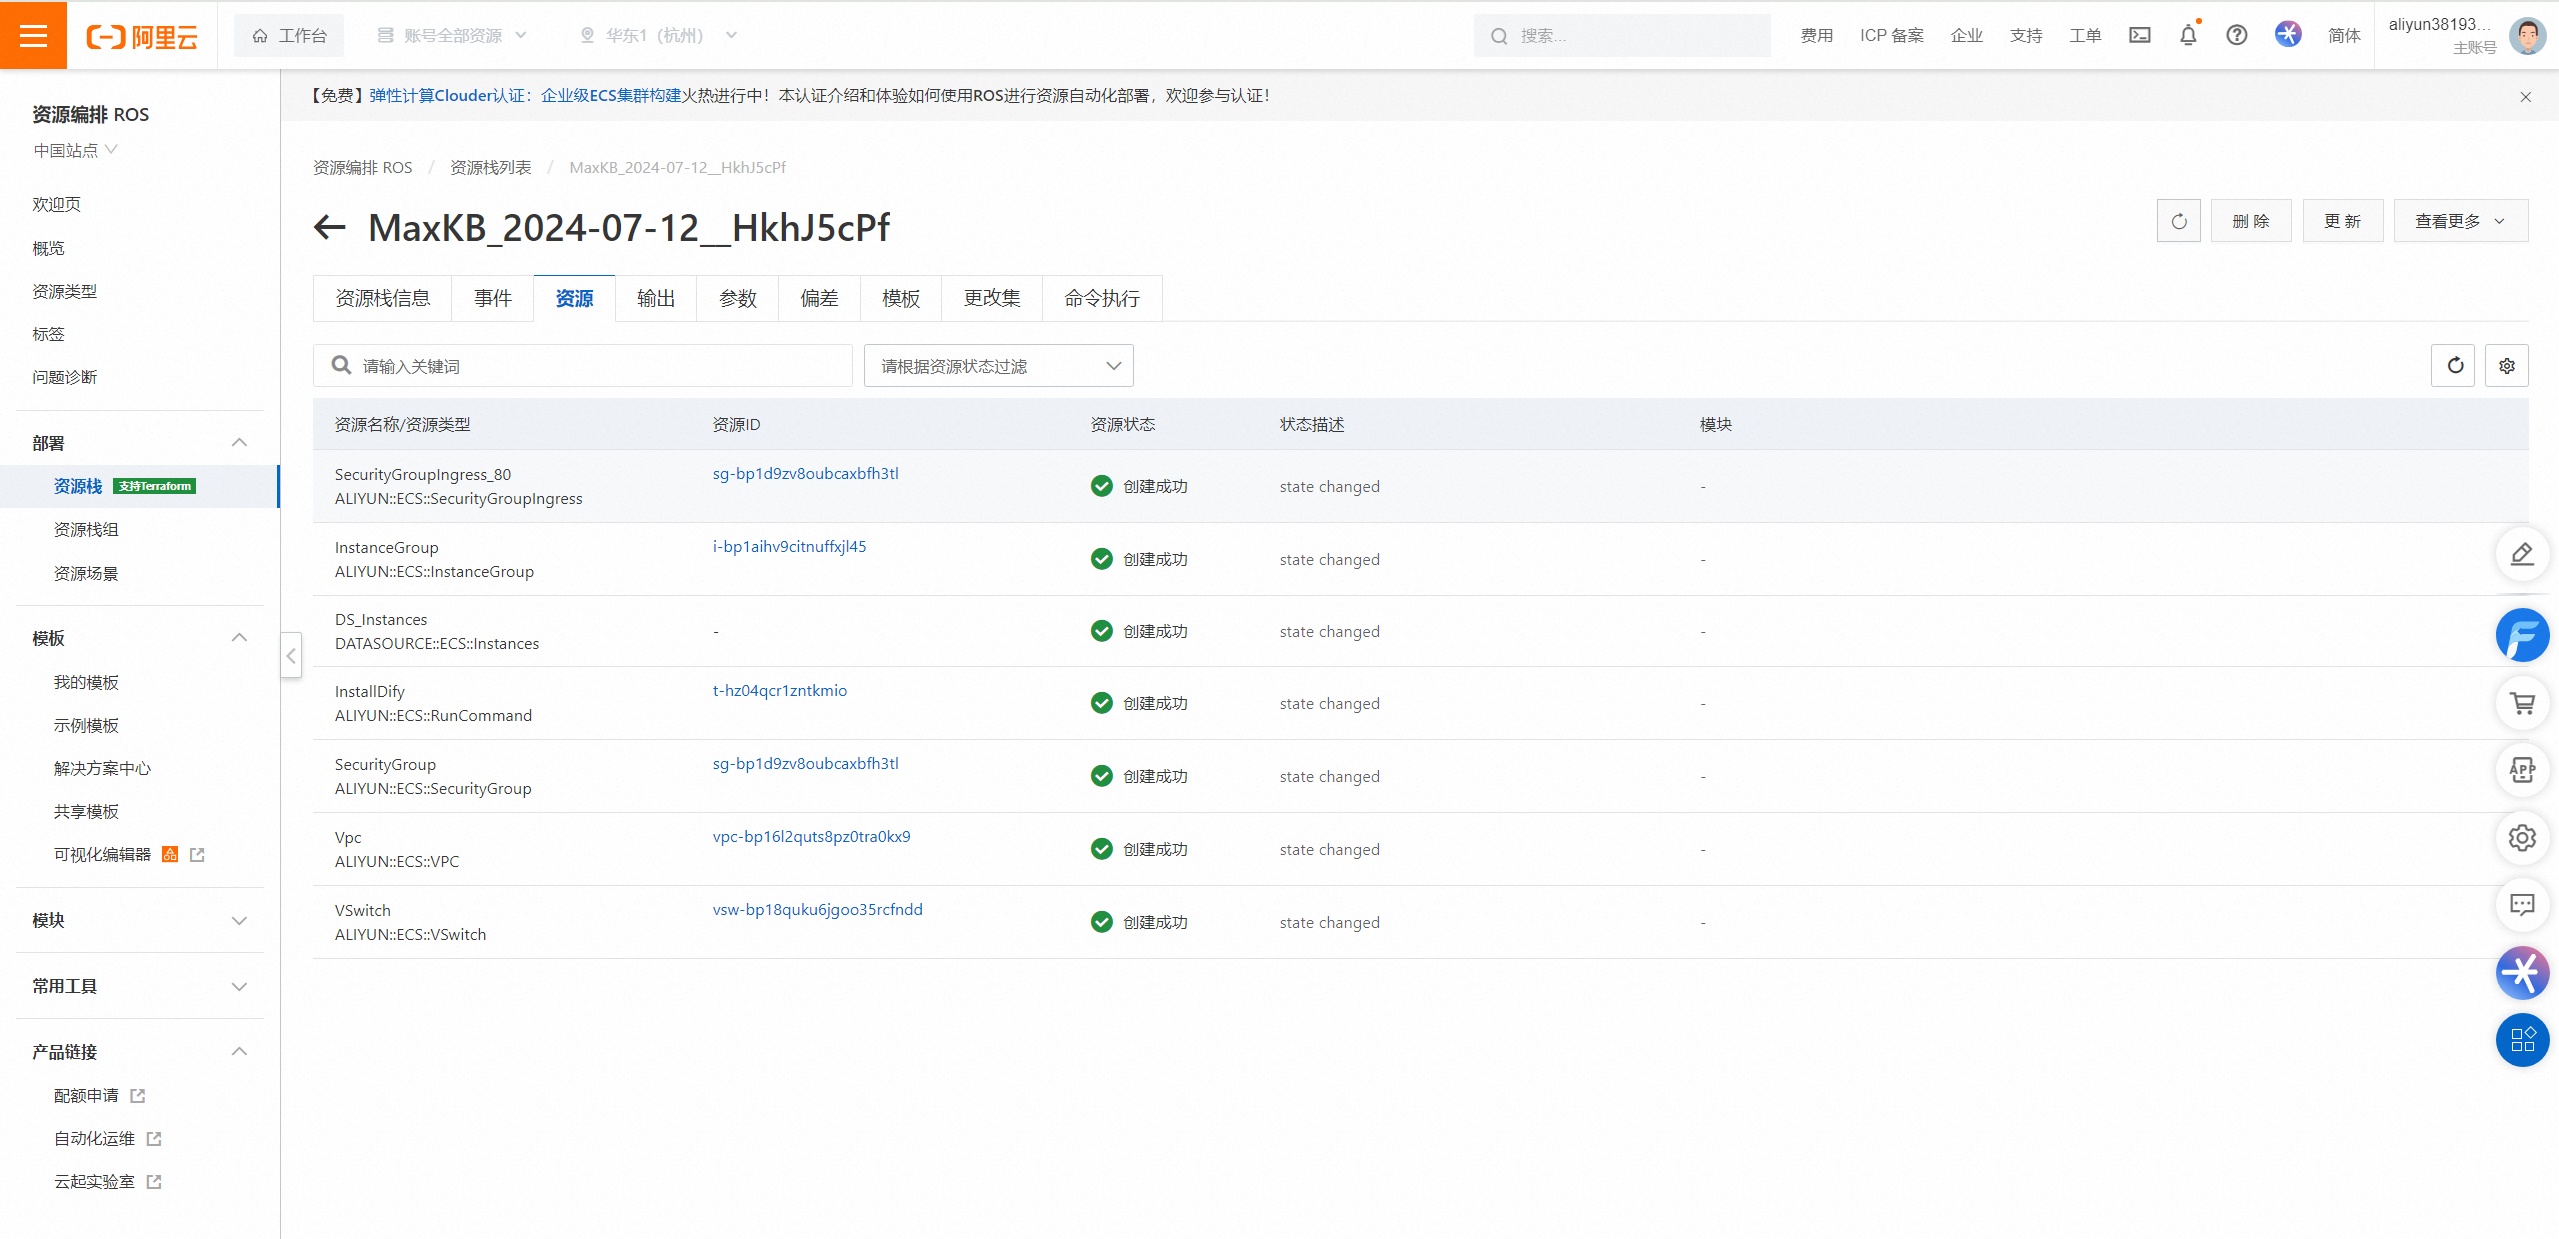Collapse the left sidebar handle
2559x1239 pixels.
[x=291, y=656]
